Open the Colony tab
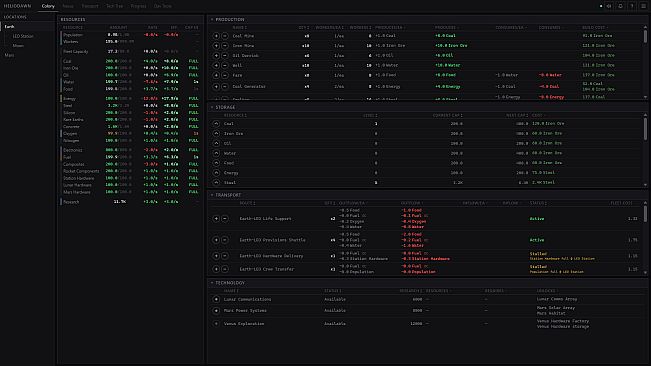This screenshot has width=651, height=366. pos(48,6)
